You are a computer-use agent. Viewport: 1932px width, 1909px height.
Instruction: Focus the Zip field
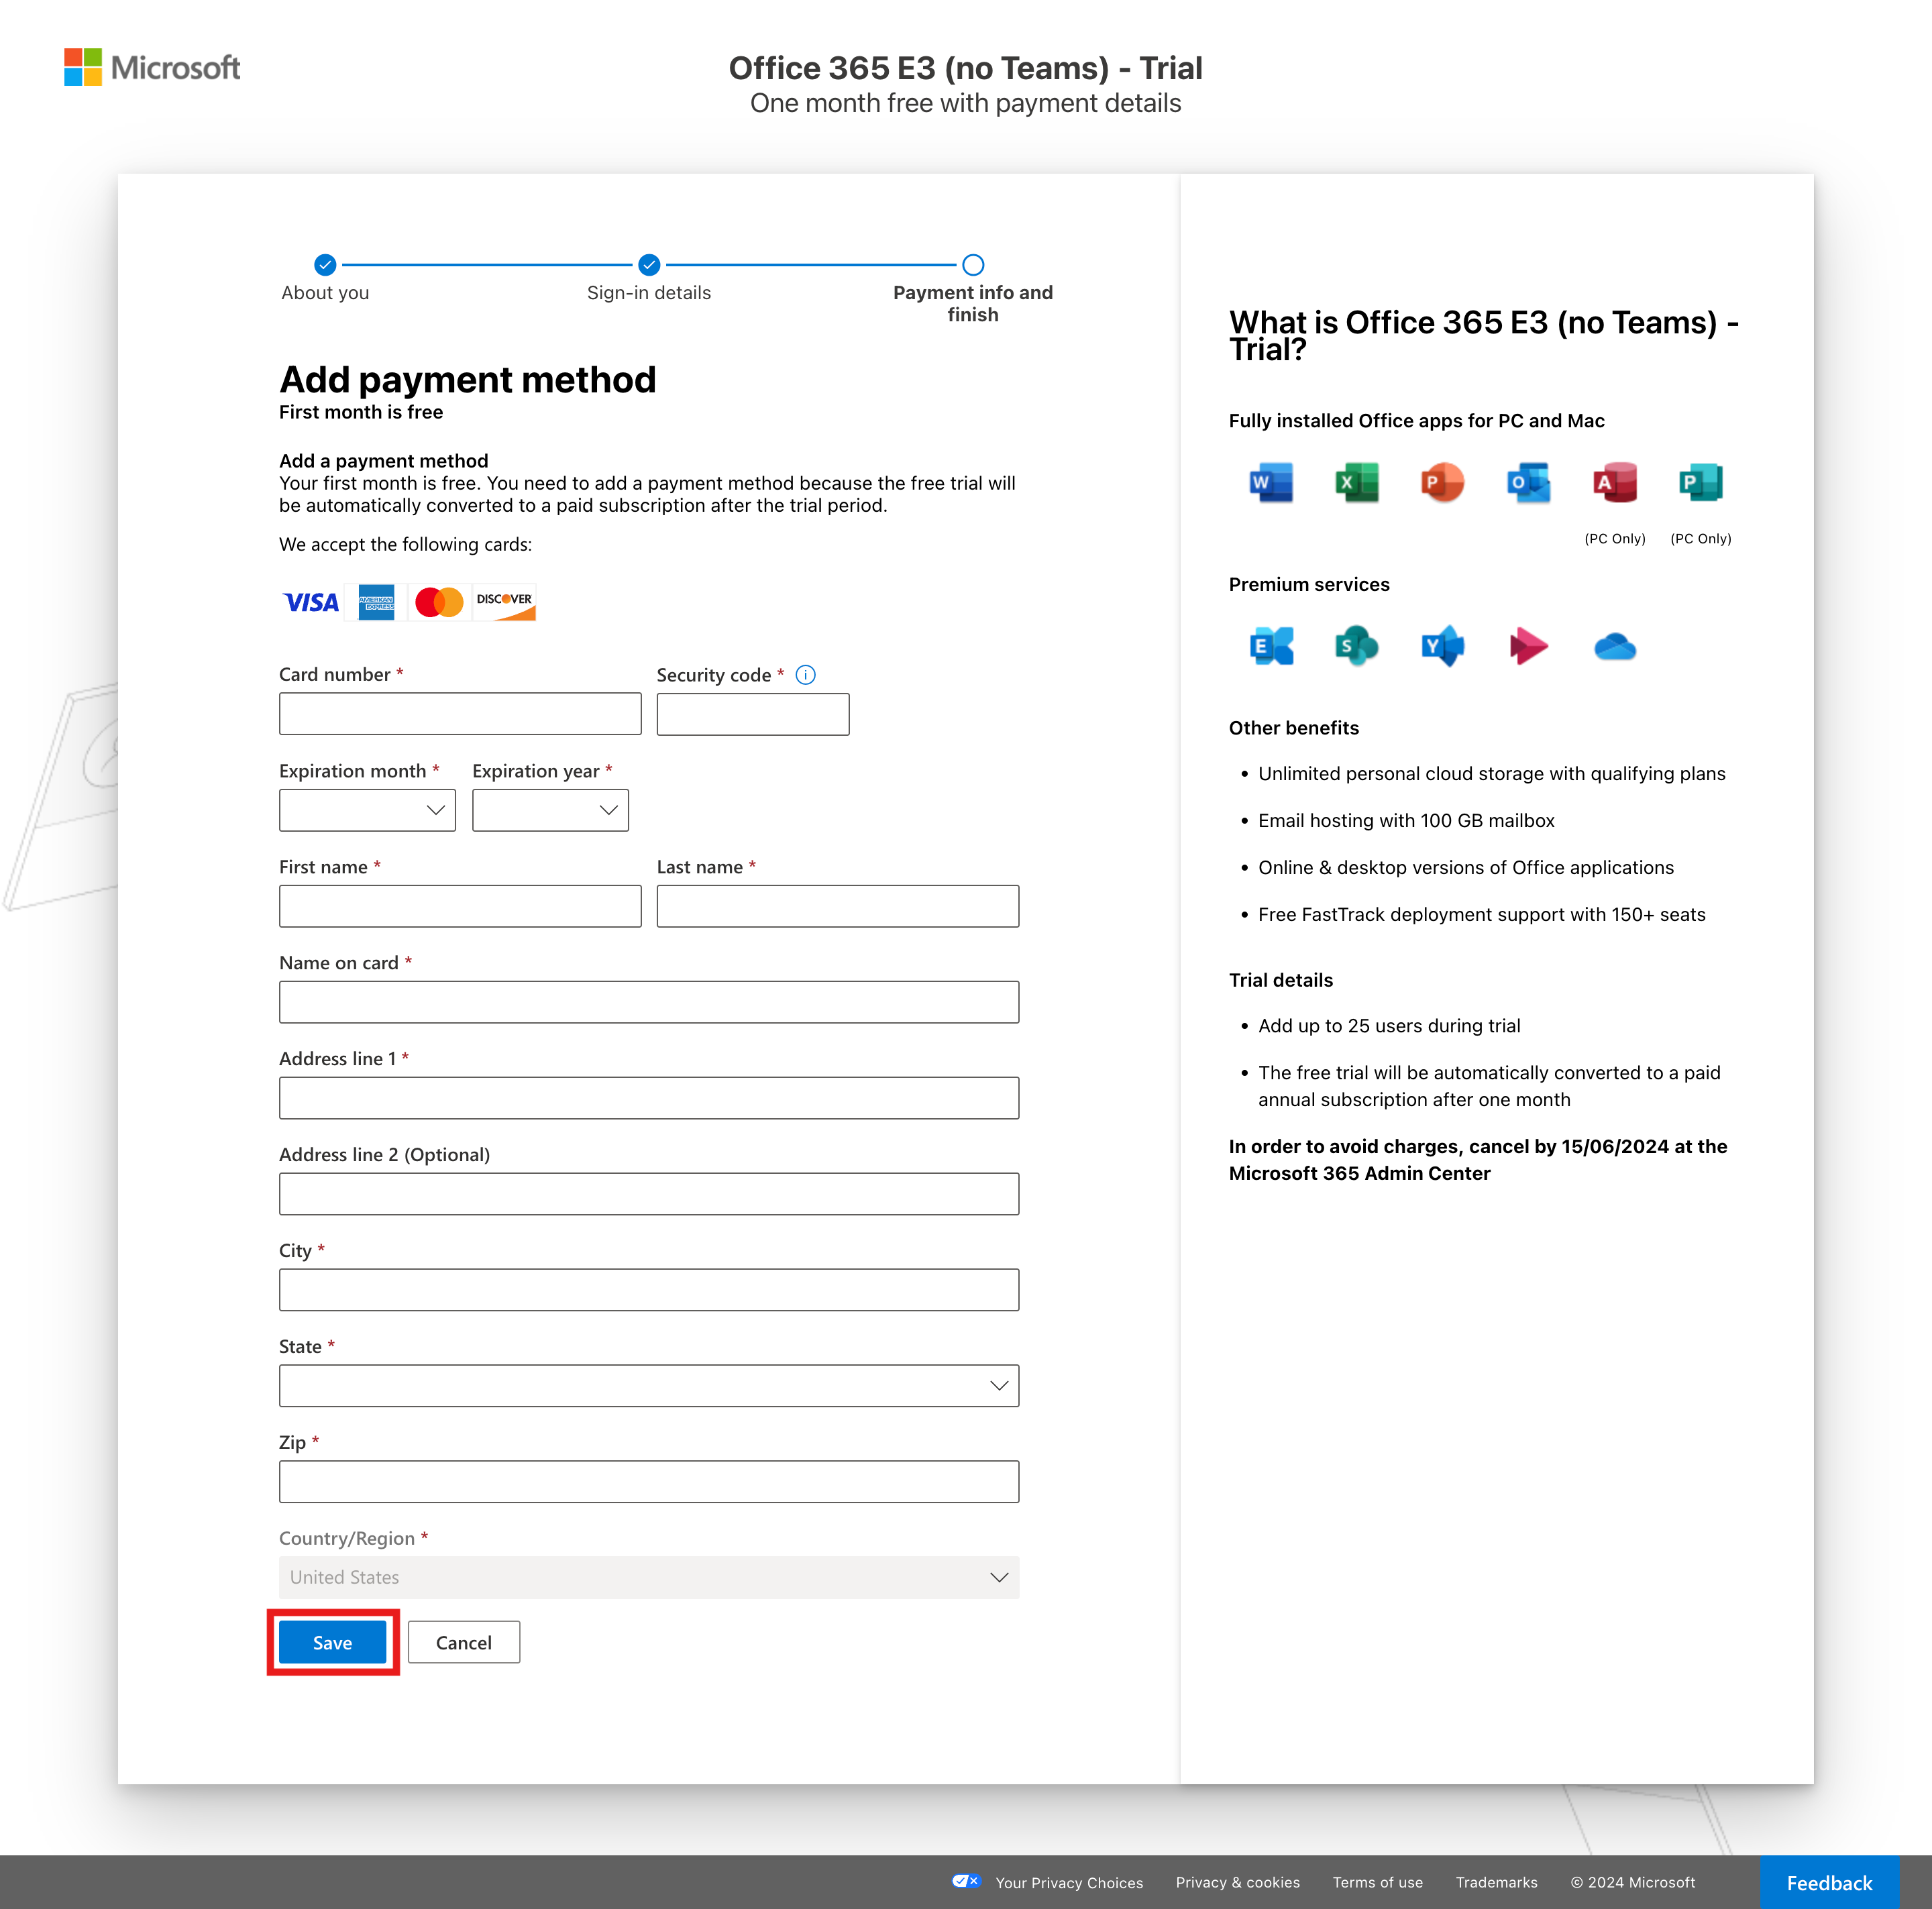[x=649, y=1482]
